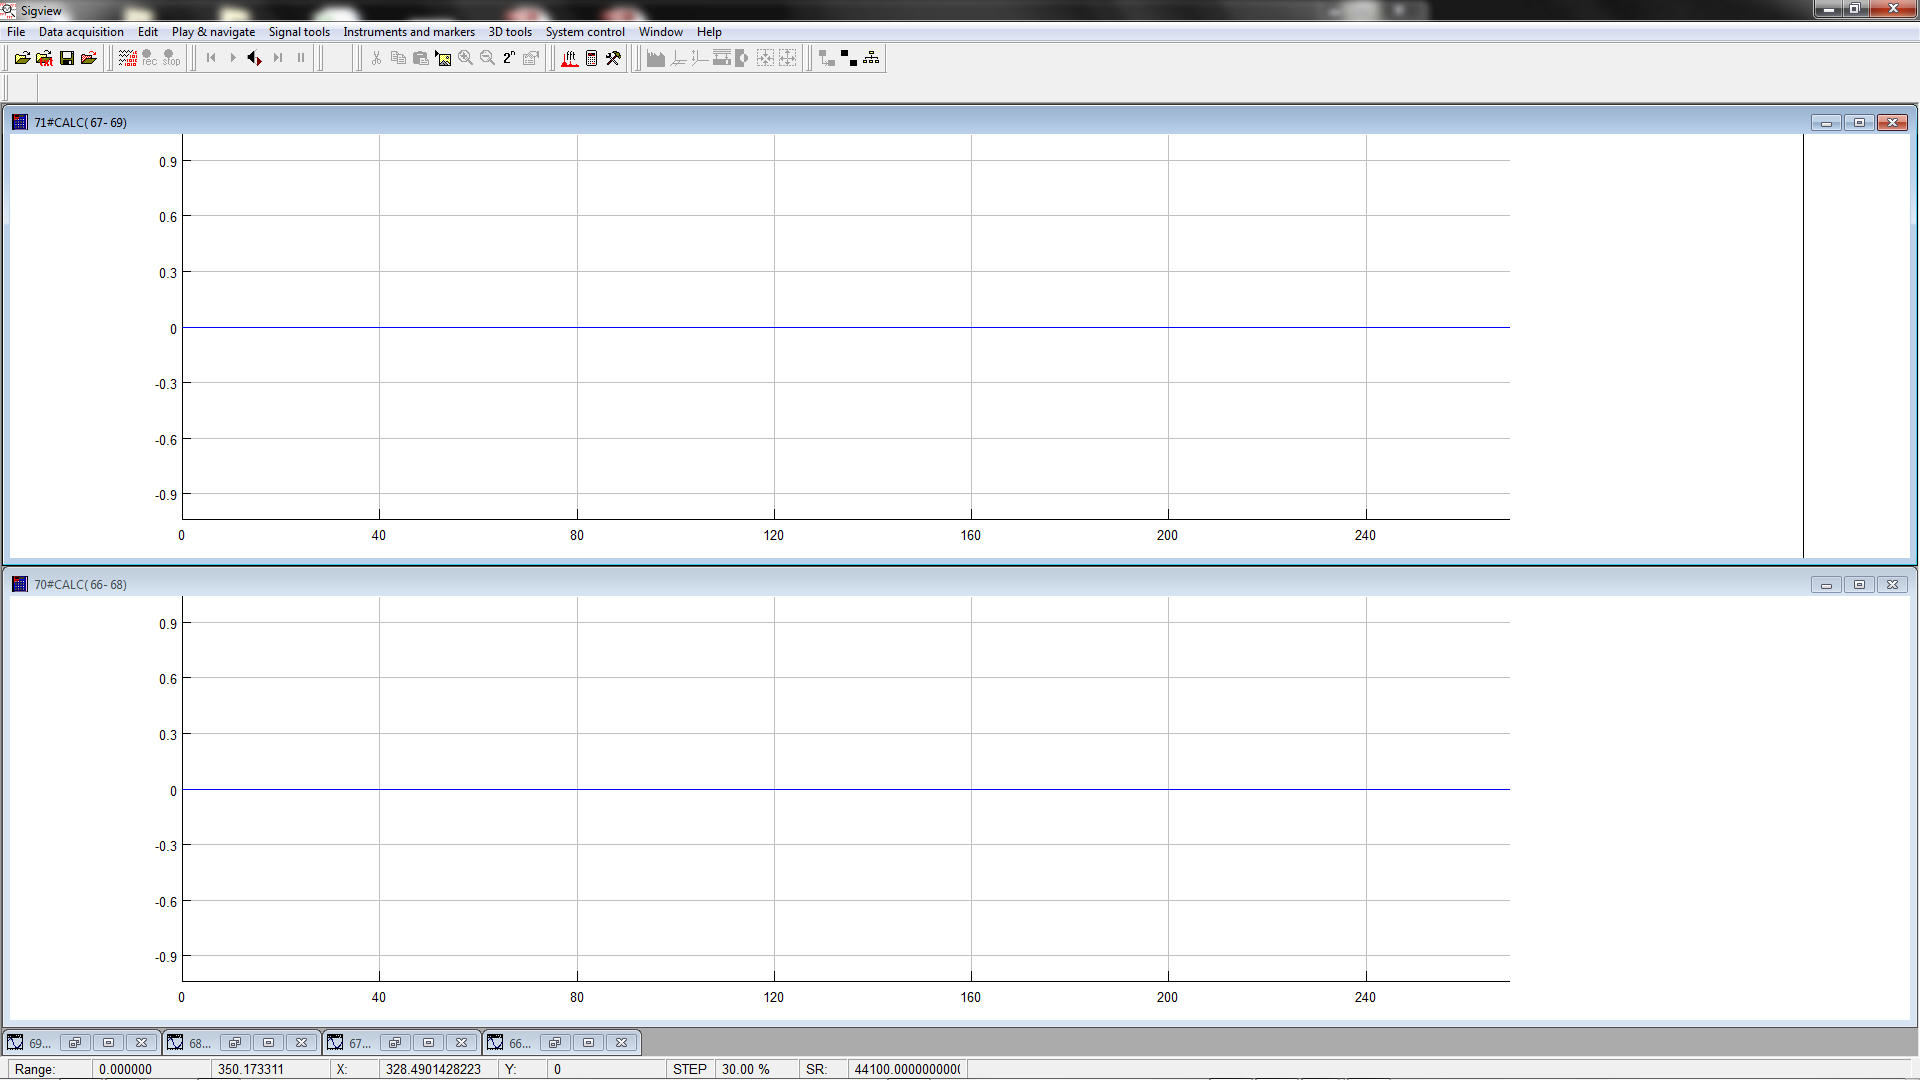Minimize the 71#CALC window
Viewport: 1920px width, 1080px height.
[x=1826, y=123]
